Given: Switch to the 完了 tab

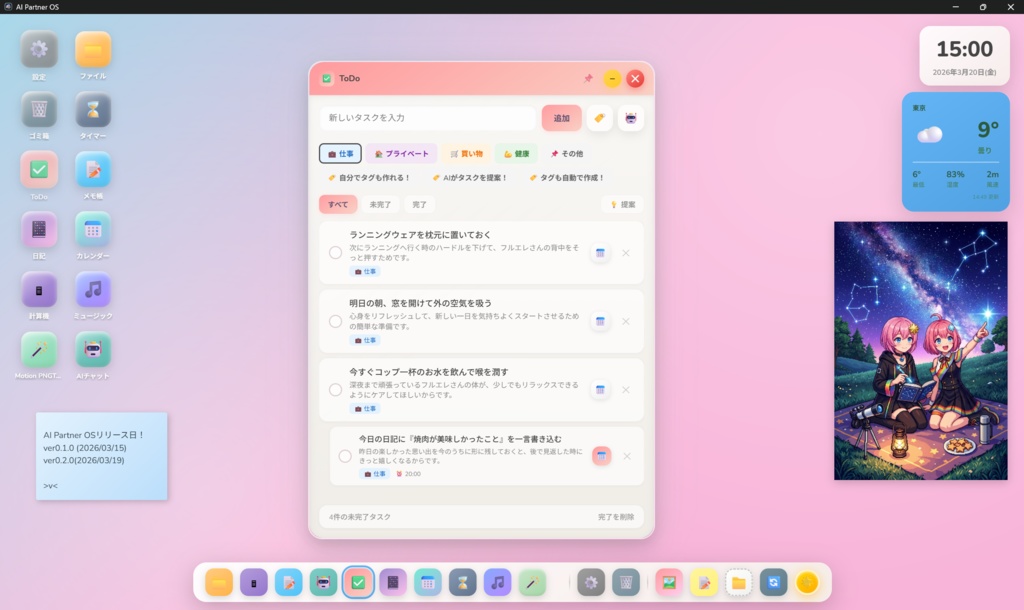Looking at the screenshot, I should (x=419, y=203).
